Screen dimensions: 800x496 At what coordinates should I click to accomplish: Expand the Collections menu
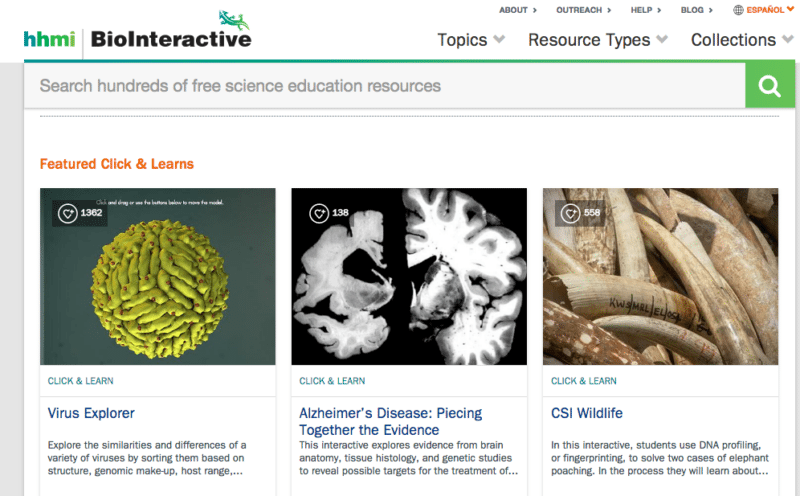(x=741, y=40)
